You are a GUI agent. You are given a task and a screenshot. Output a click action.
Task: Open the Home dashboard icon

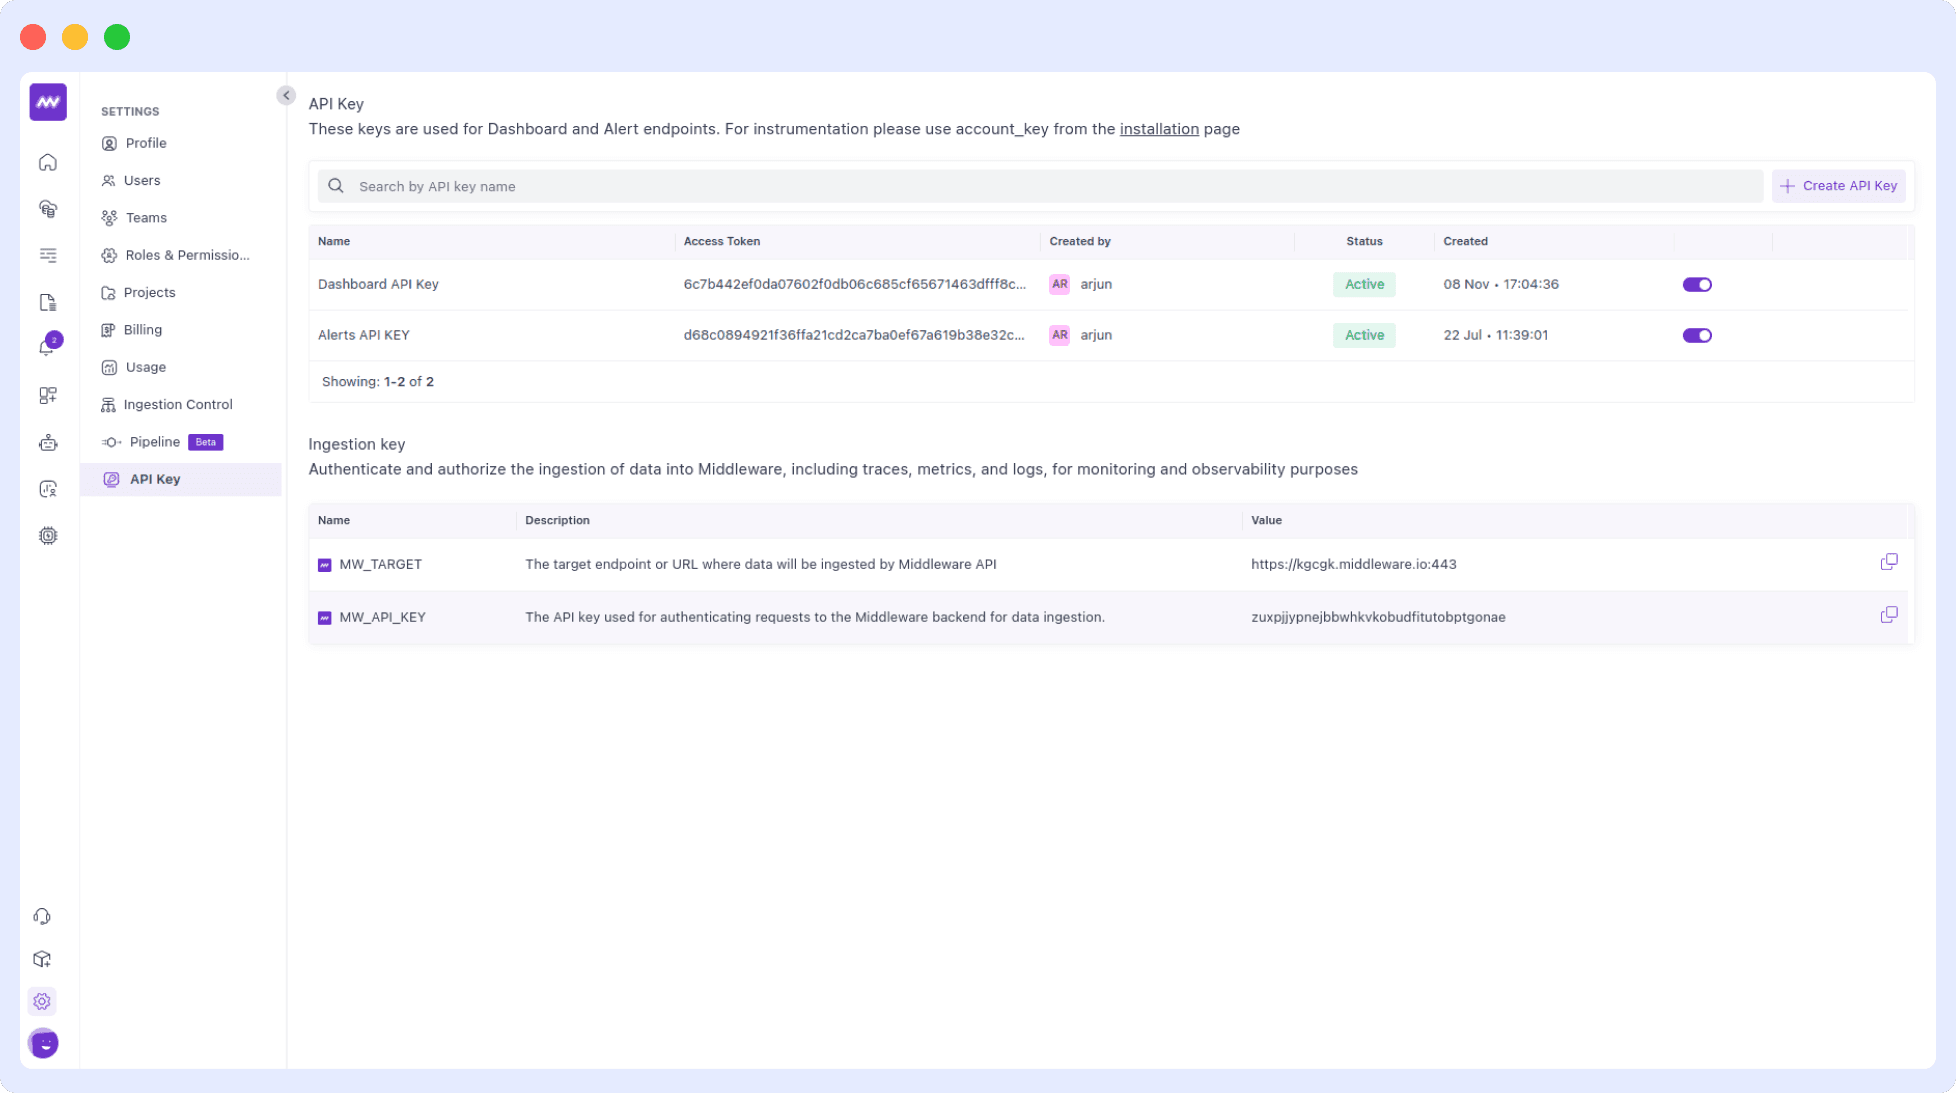coord(47,162)
